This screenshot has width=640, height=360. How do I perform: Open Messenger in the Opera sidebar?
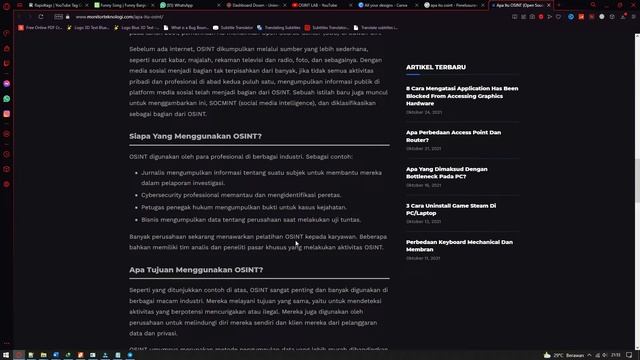click(7, 84)
